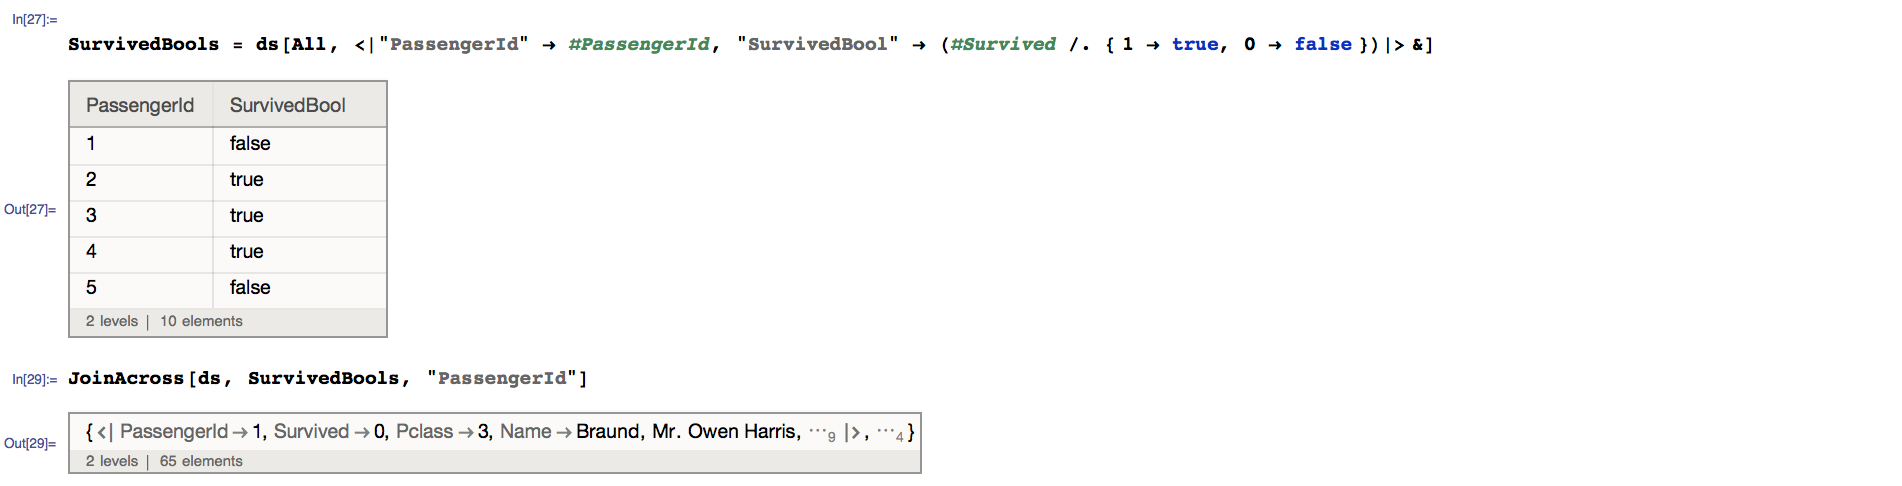Expand the 4 remaining rows ellipsis

pos(890,433)
